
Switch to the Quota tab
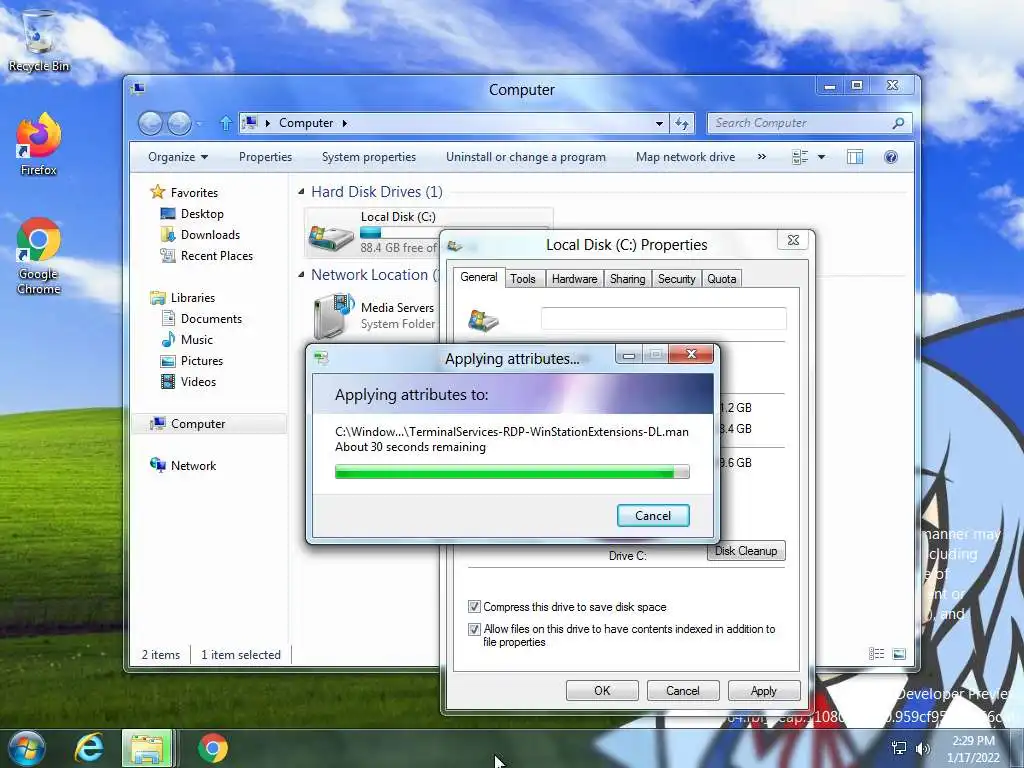tap(721, 279)
